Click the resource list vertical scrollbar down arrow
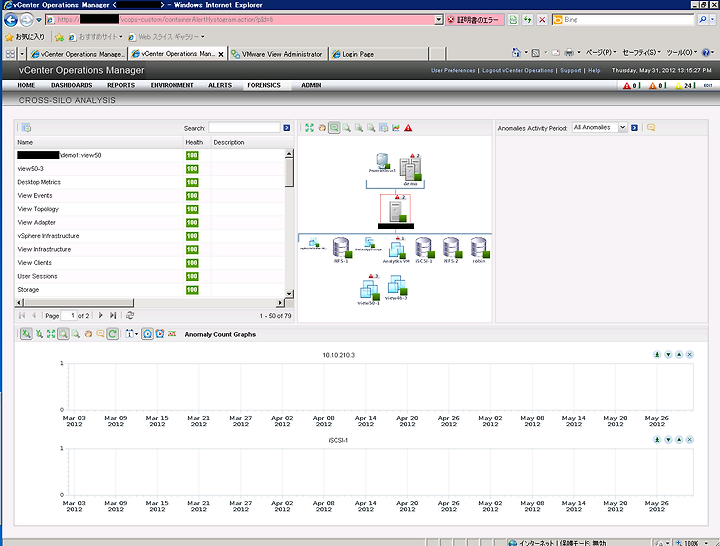720x546 pixels. tap(289, 293)
